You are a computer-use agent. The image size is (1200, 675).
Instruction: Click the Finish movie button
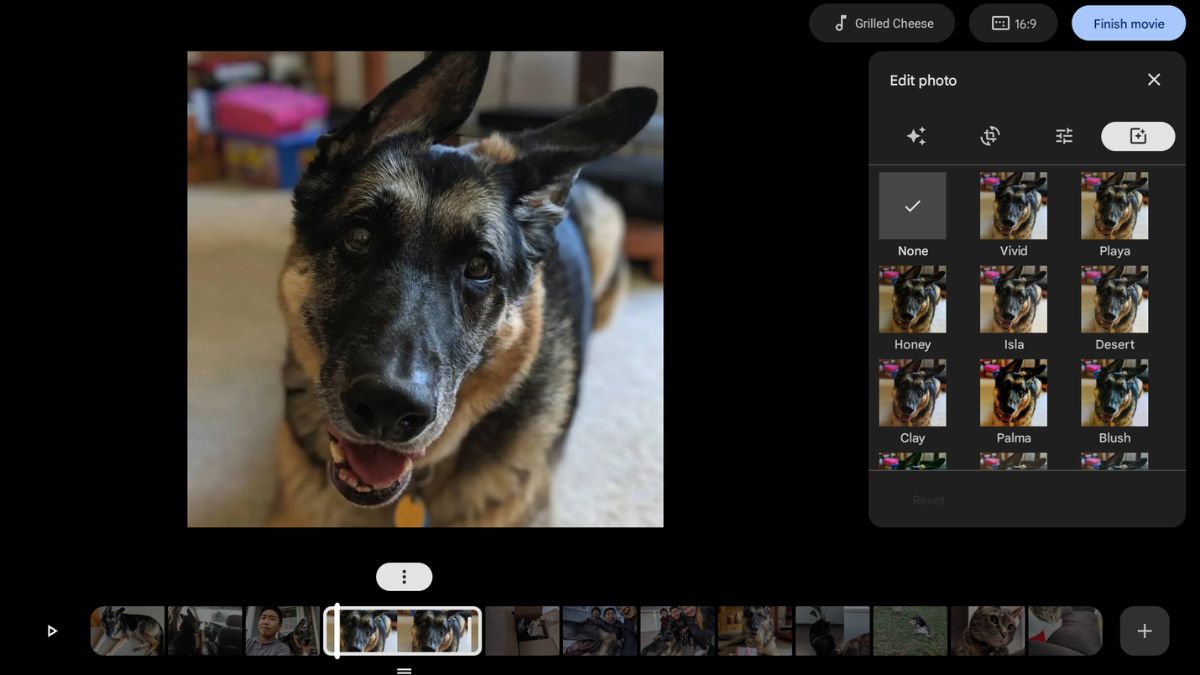tap(1128, 22)
